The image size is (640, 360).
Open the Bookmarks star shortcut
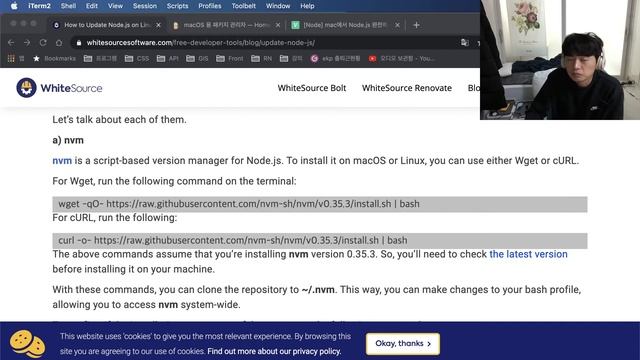click(x=54, y=58)
